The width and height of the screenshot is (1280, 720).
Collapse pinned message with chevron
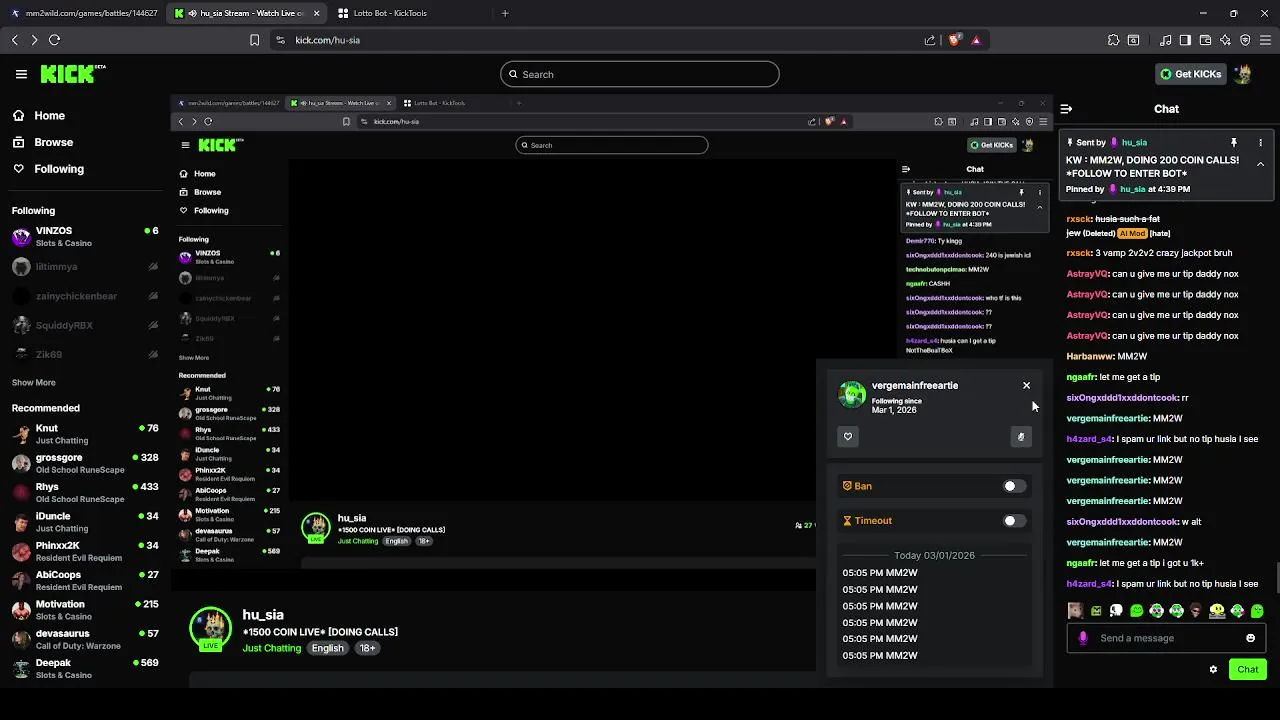[1260, 164]
